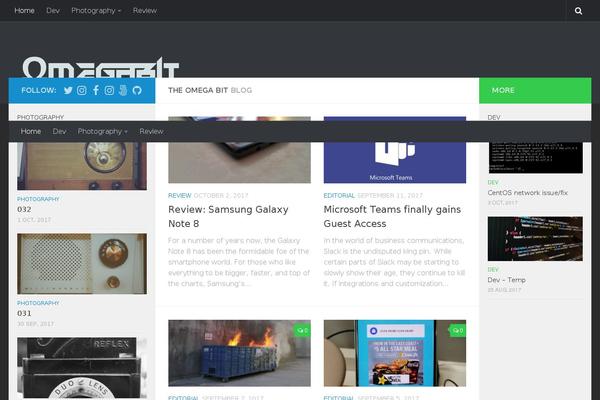Select Home in the sticky nav bar
Image resolution: width=600 pixels, height=400 pixels.
point(31,131)
